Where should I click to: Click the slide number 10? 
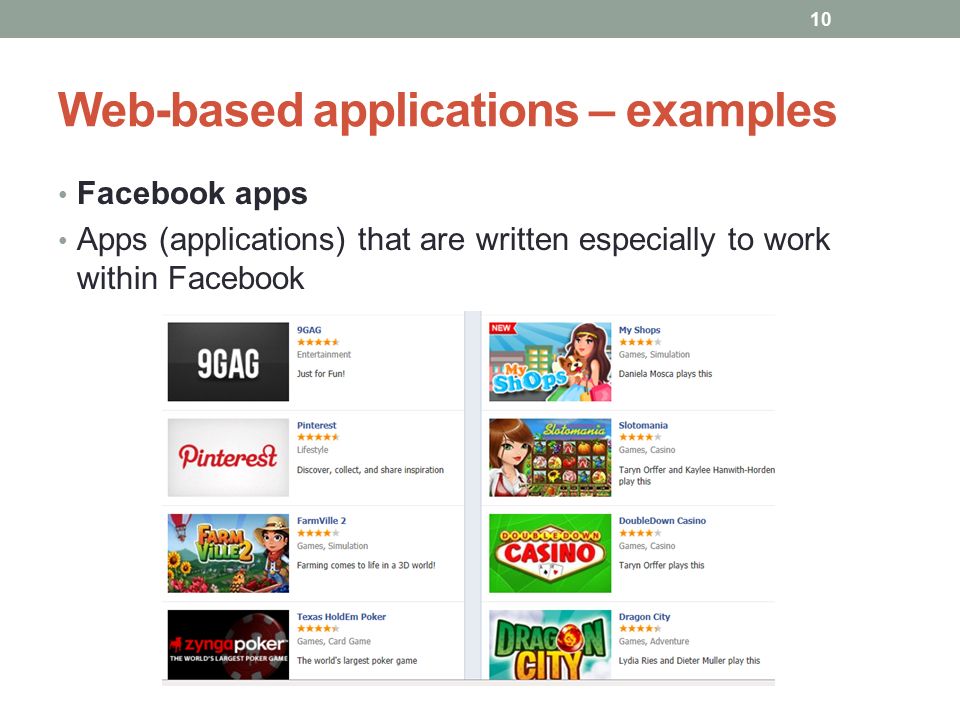[820, 20]
